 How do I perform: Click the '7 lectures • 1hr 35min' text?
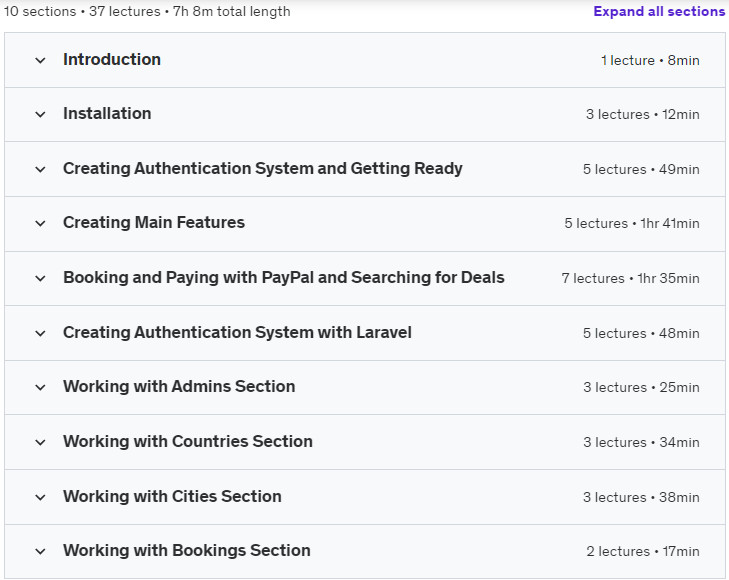630,278
